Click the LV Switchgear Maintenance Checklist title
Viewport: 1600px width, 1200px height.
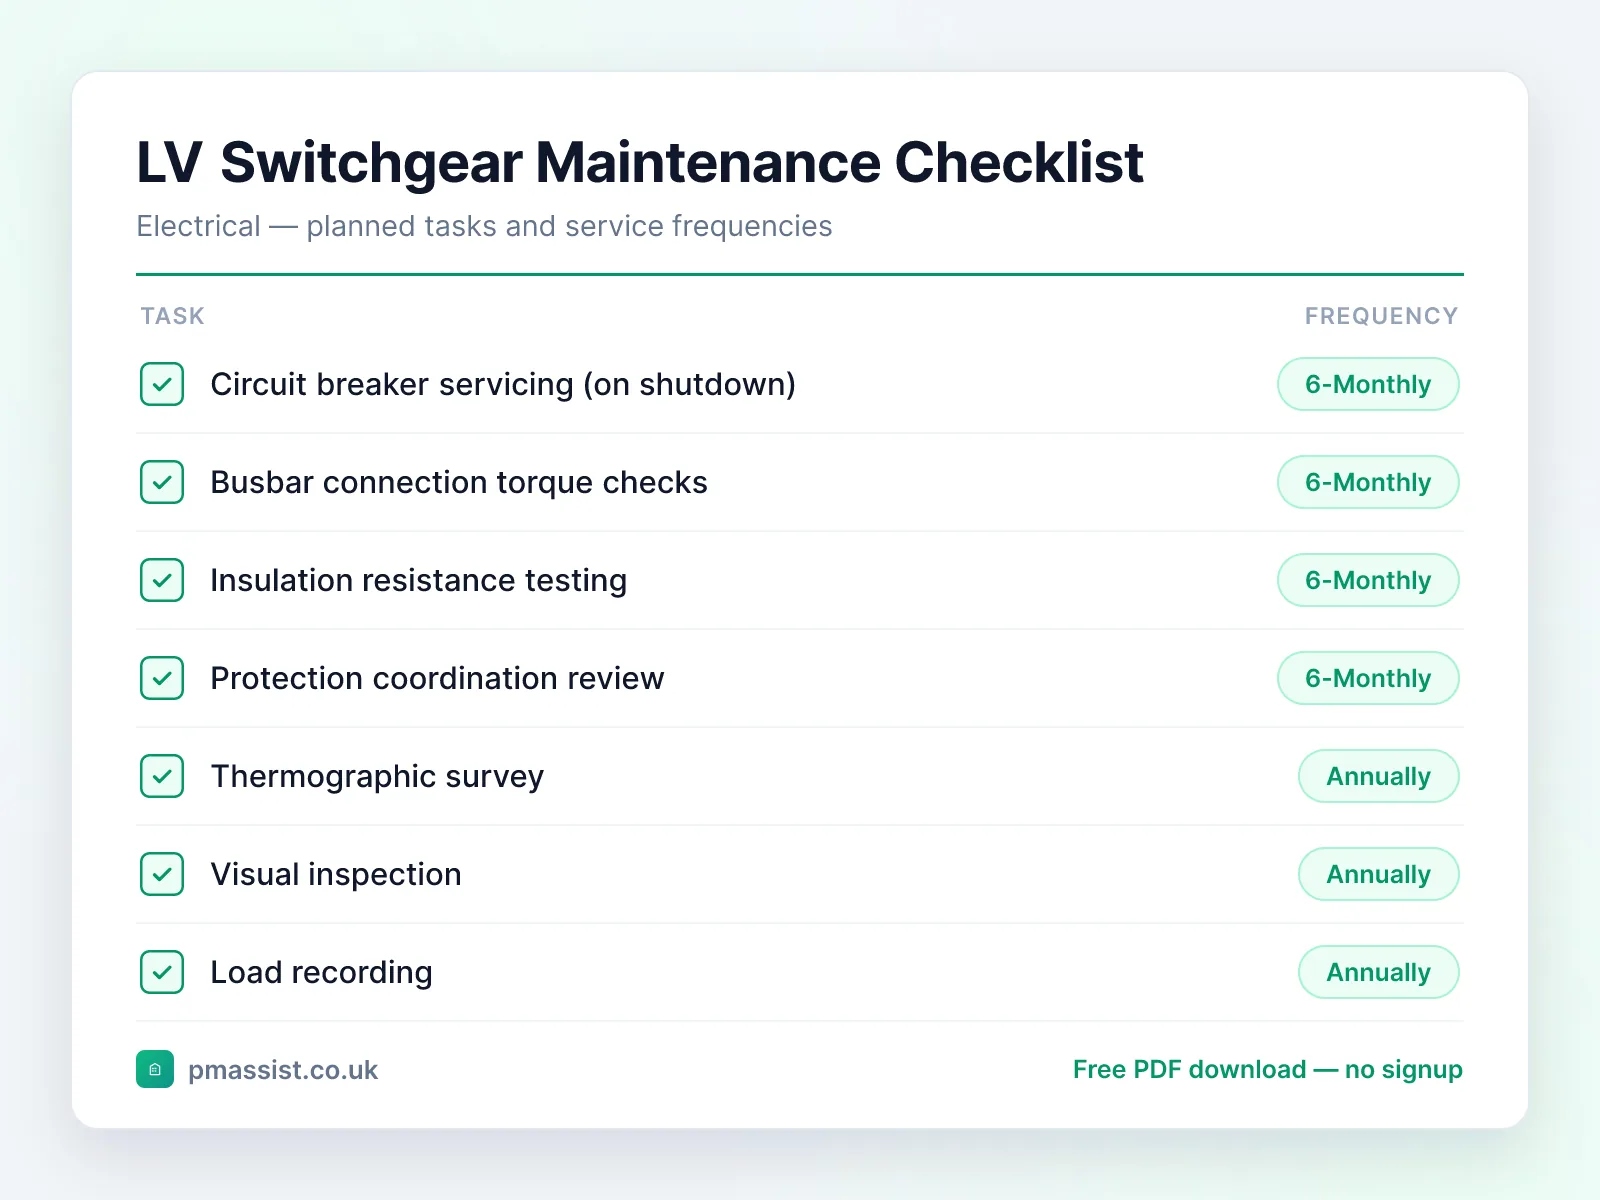[640, 163]
